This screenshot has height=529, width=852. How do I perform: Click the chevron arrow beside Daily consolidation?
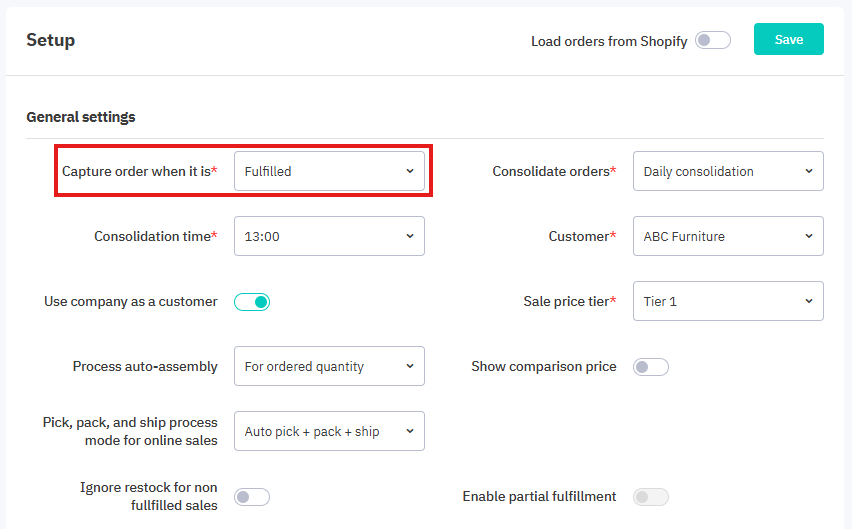coord(808,171)
